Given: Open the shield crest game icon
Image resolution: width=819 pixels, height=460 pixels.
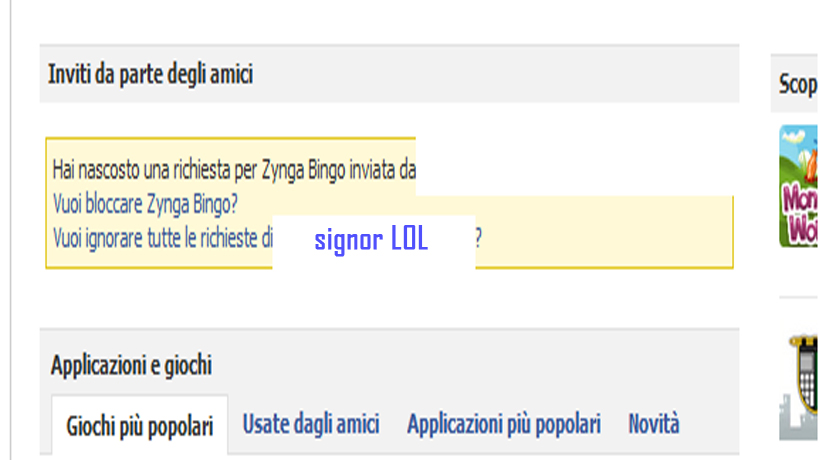Looking at the screenshot, I should (804, 373).
